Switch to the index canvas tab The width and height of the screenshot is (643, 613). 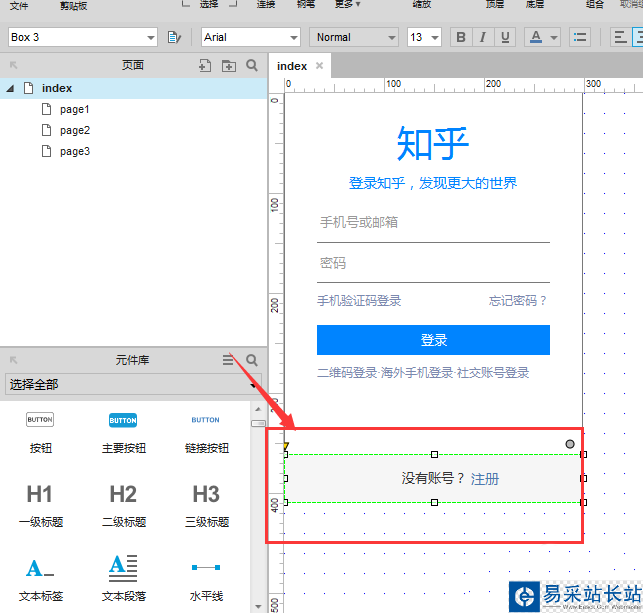tap(292, 66)
